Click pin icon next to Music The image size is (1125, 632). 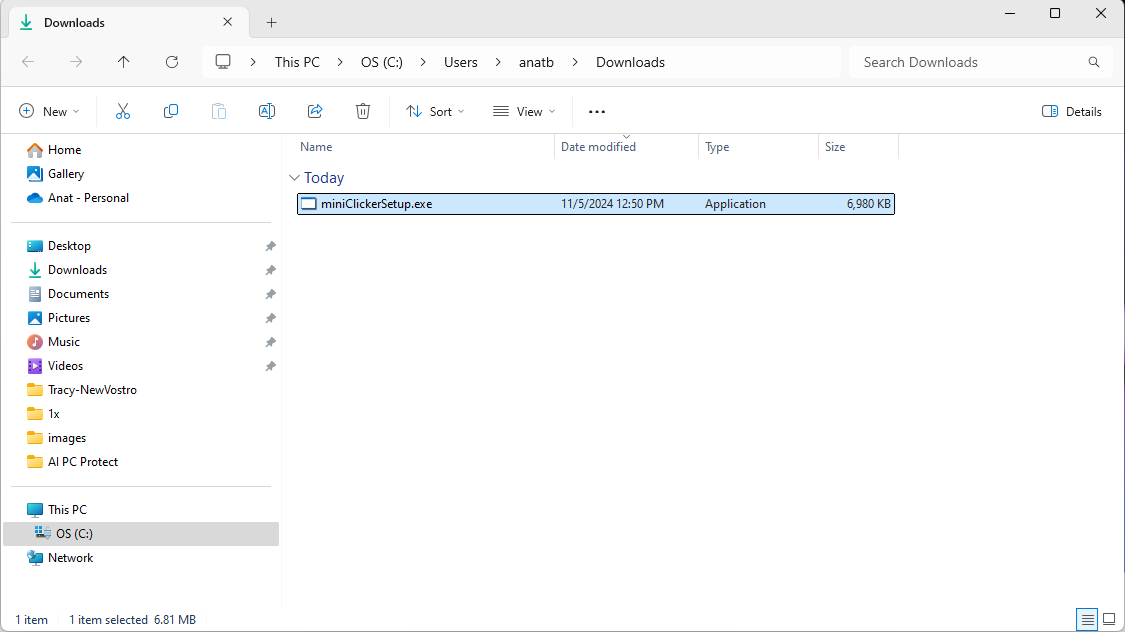coord(270,342)
